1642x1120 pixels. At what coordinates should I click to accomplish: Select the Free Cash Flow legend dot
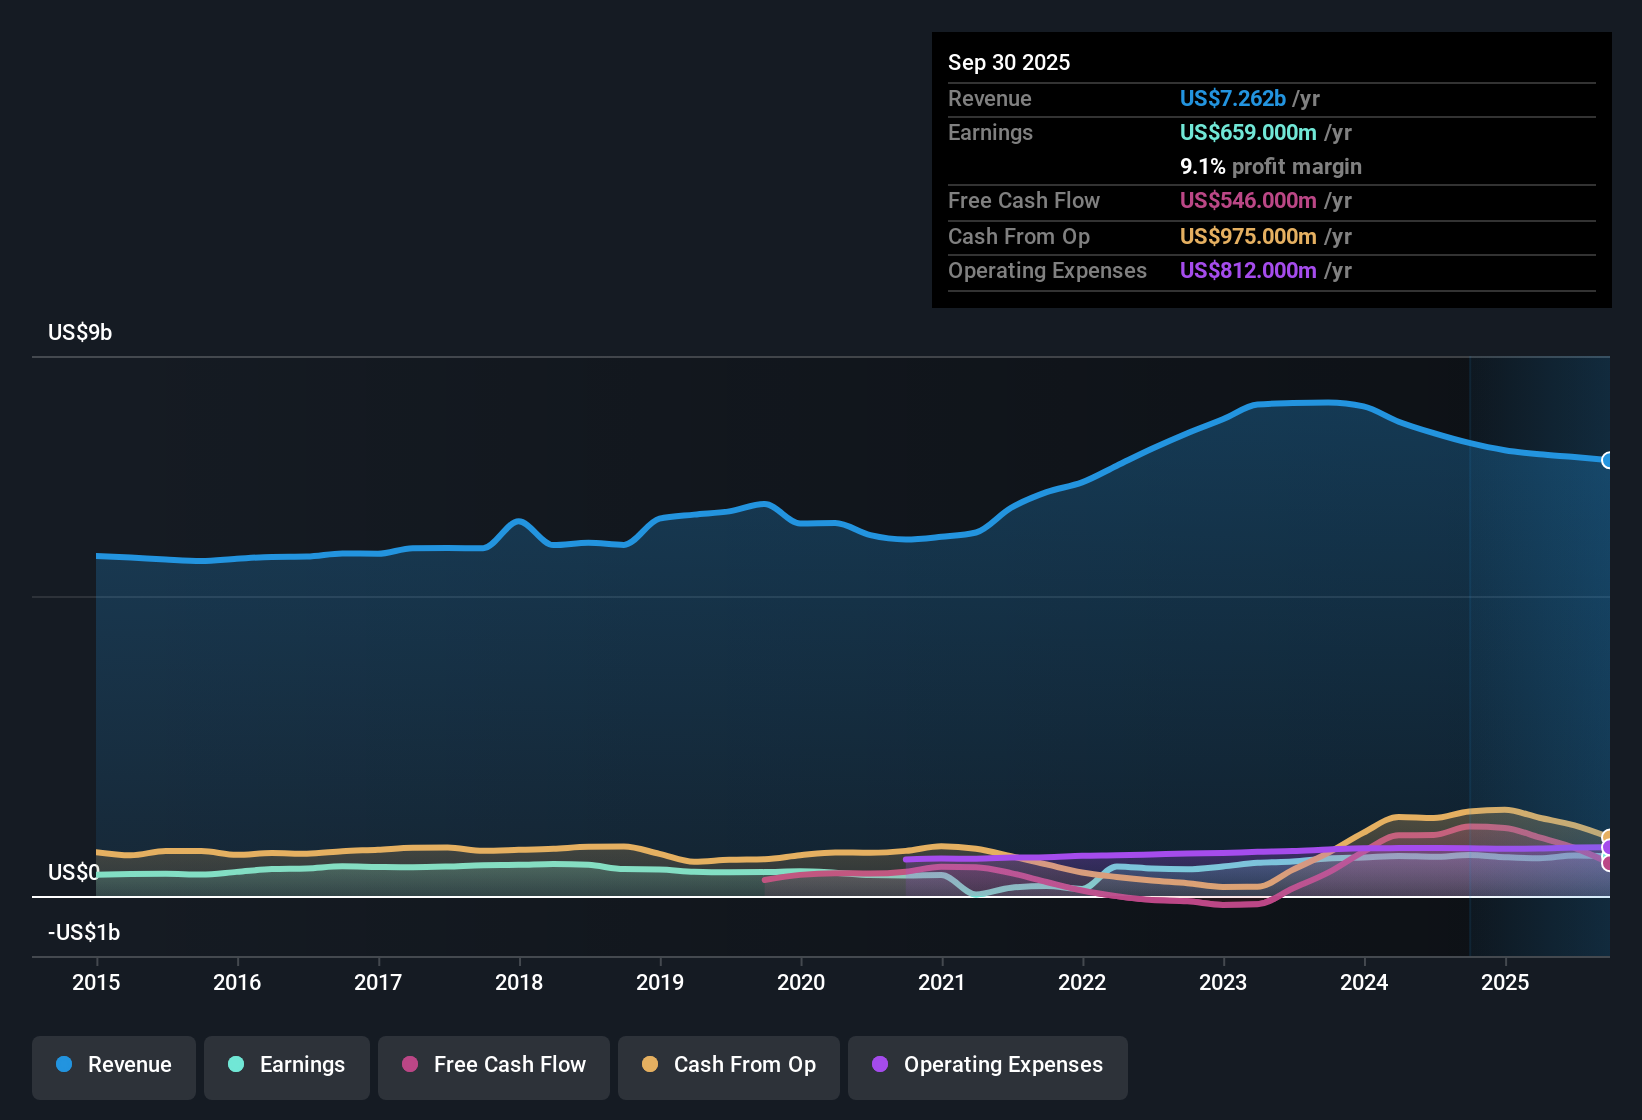pos(408,1065)
